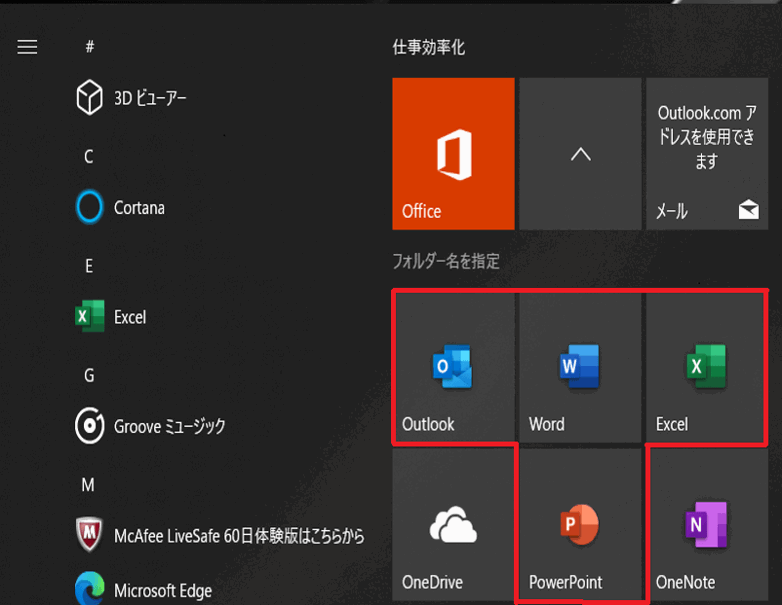782x605 pixels.
Task: Select the E letter header
Action: pyautogui.click(x=89, y=266)
